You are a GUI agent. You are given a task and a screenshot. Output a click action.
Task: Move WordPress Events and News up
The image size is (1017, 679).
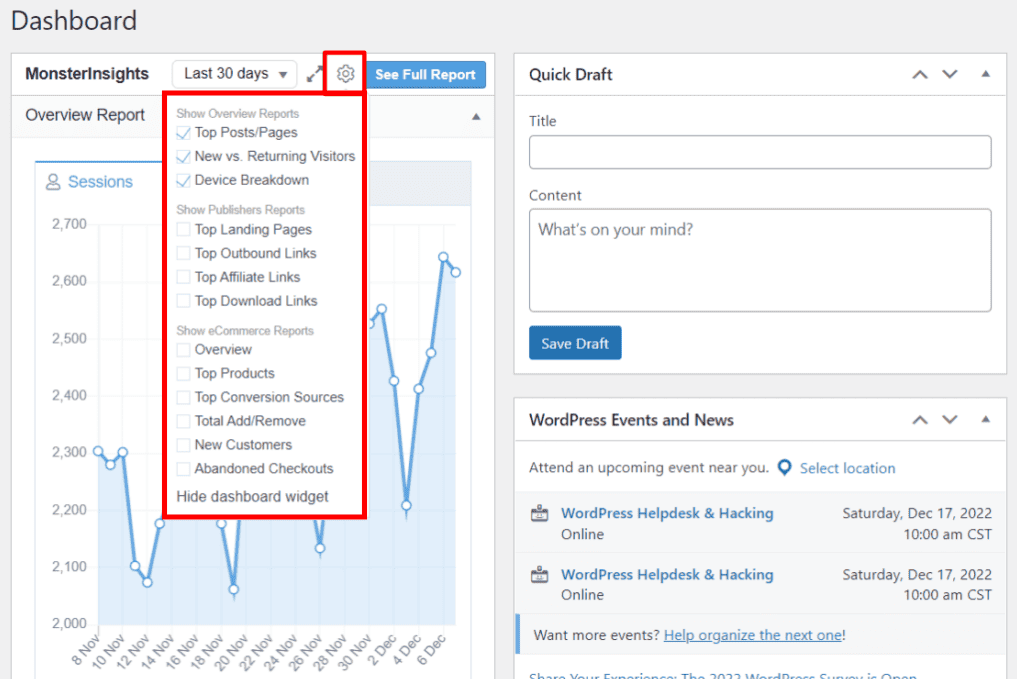[920, 420]
